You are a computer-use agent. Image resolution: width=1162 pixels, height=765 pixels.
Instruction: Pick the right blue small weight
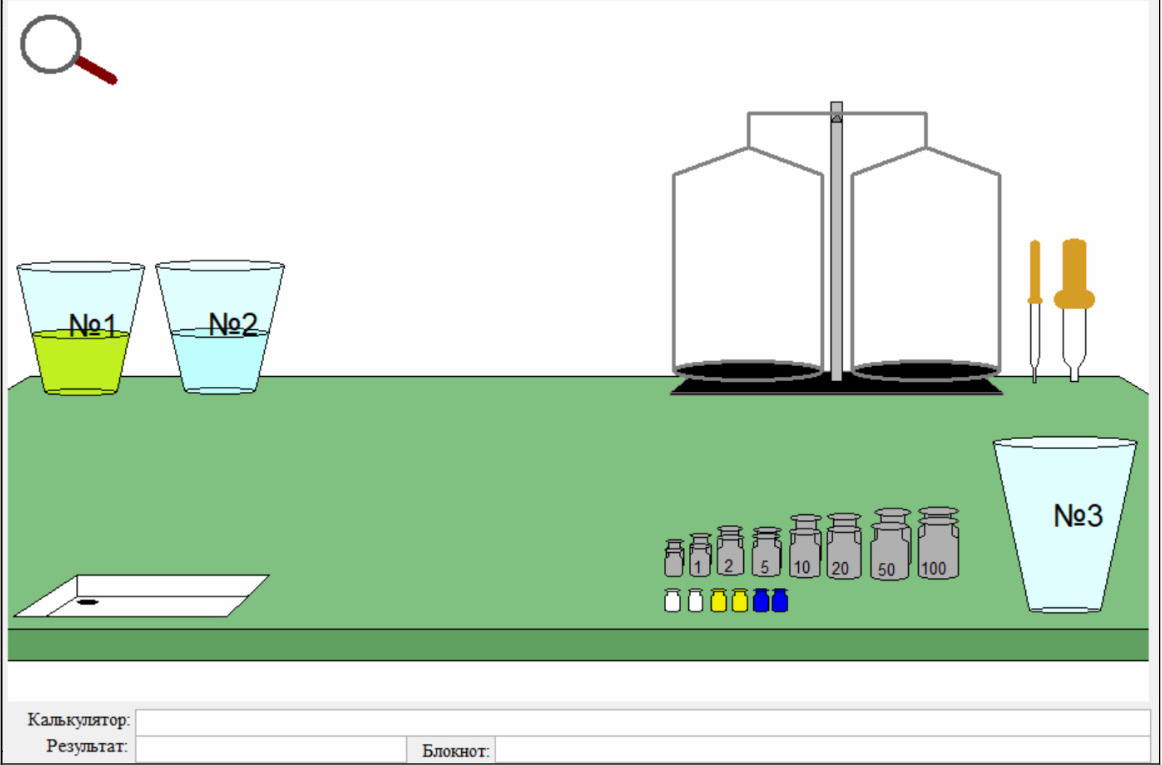coord(779,600)
